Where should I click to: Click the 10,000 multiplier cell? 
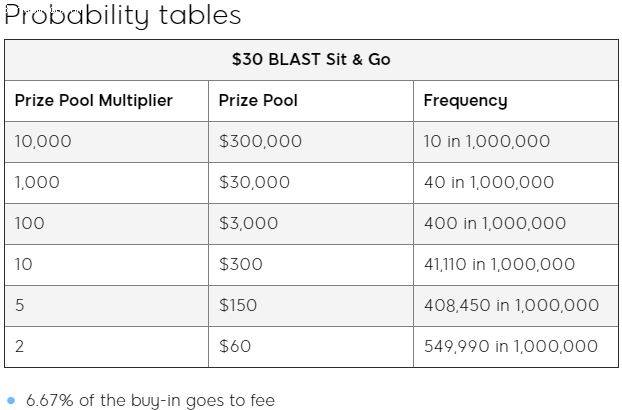pyautogui.click(x=43, y=141)
